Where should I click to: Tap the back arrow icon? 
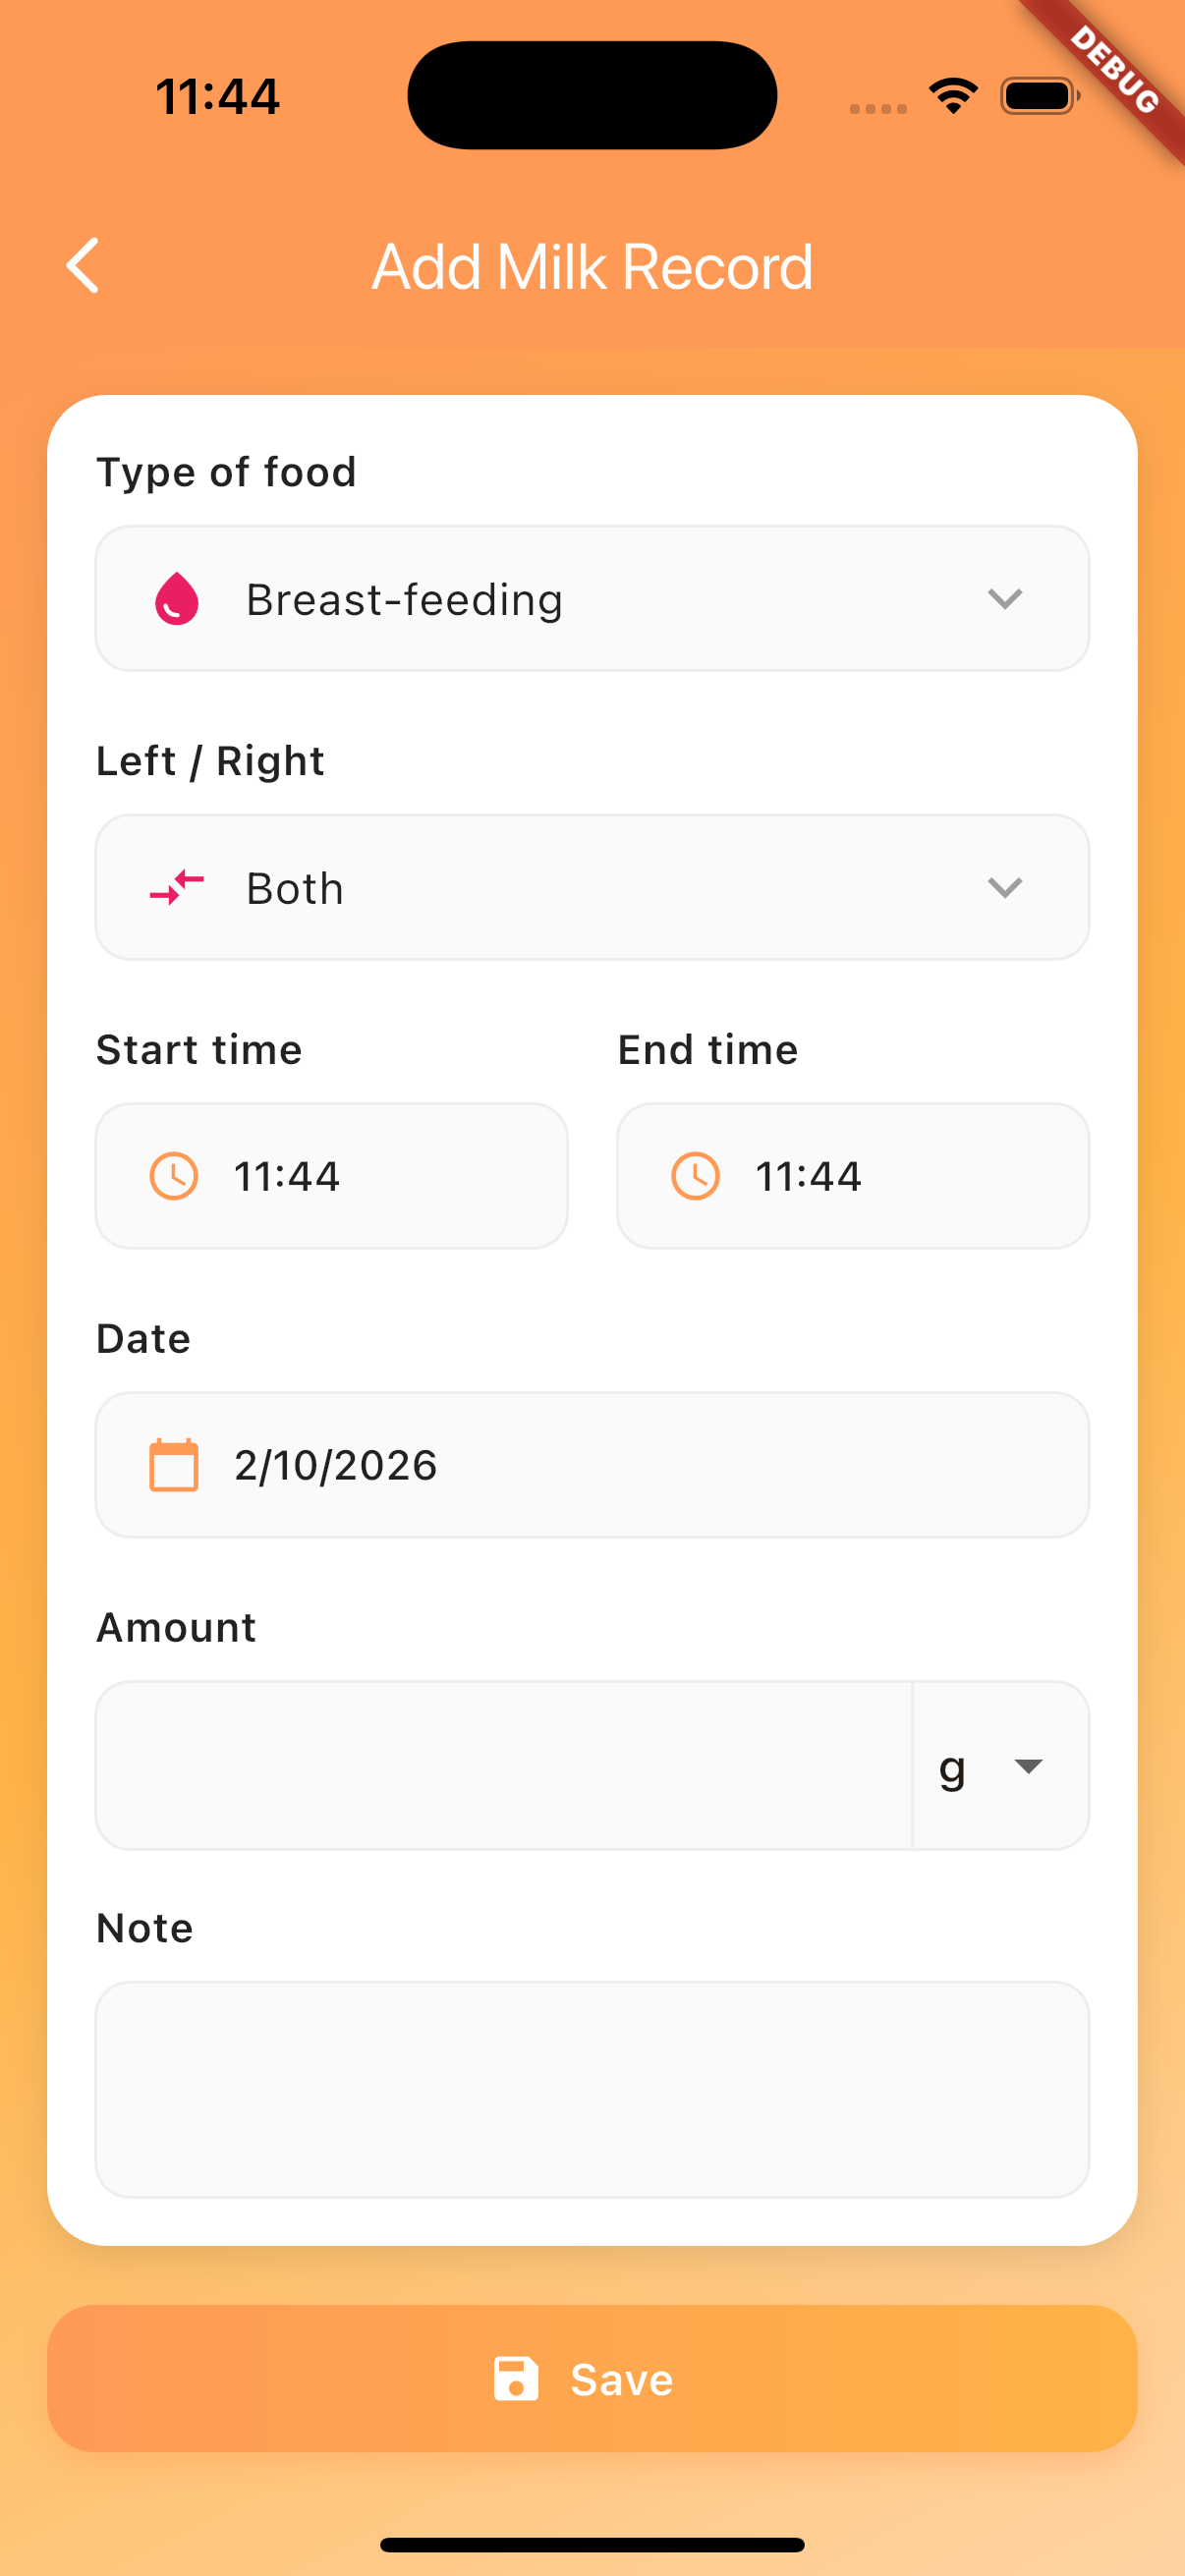84,266
